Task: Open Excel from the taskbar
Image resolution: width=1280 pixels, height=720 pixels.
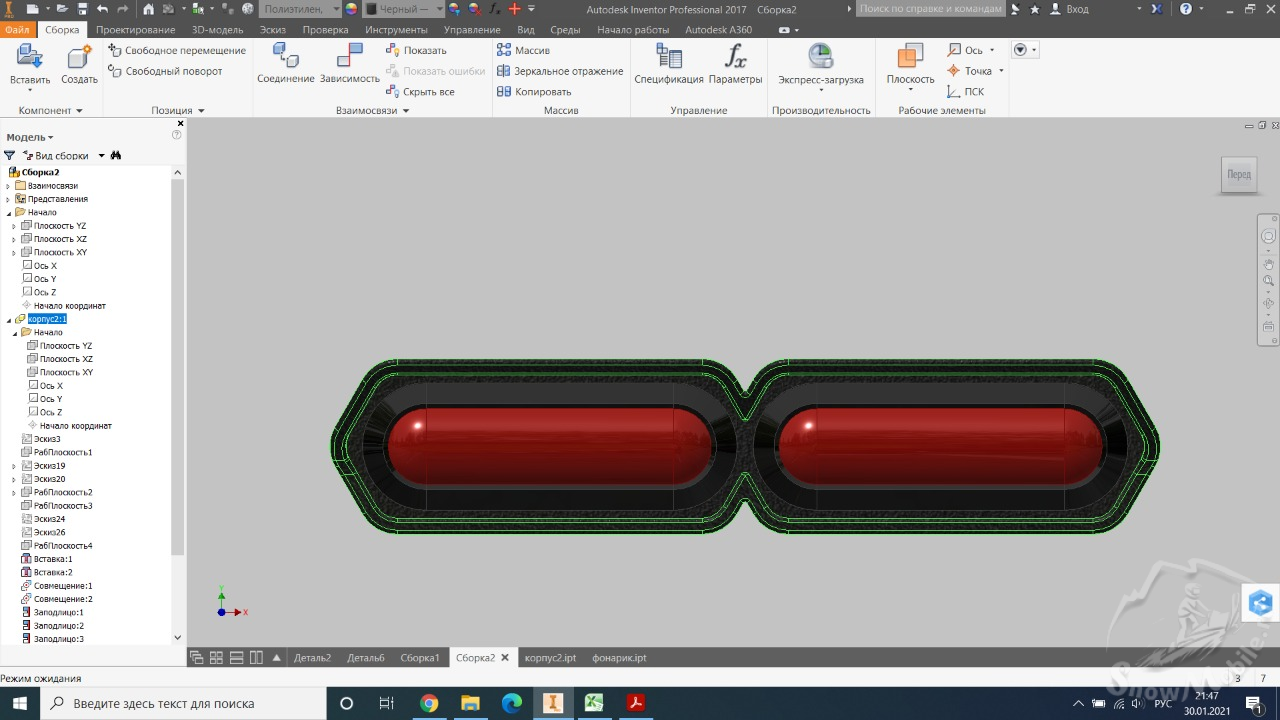Action: click(593, 703)
